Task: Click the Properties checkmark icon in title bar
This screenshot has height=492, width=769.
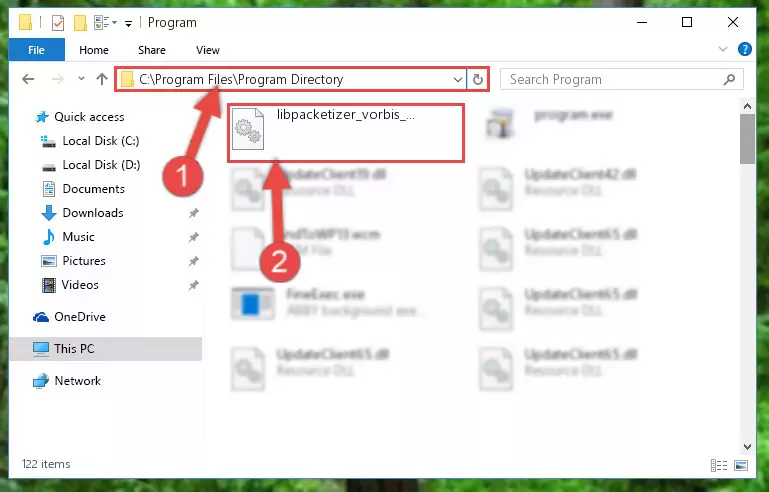Action: point(58,23)
